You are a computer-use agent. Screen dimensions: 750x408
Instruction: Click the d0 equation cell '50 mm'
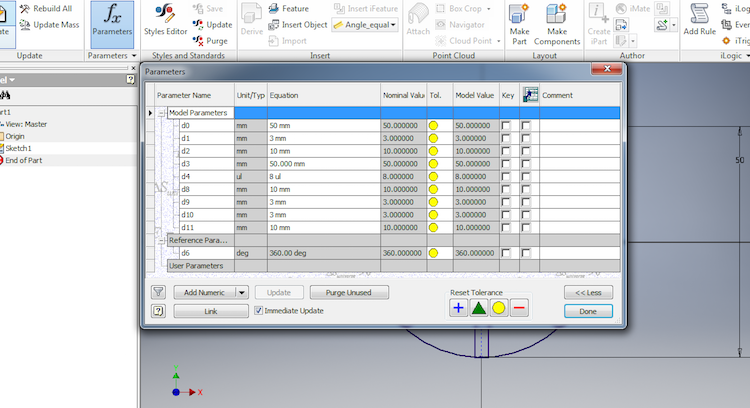(324, 125)
